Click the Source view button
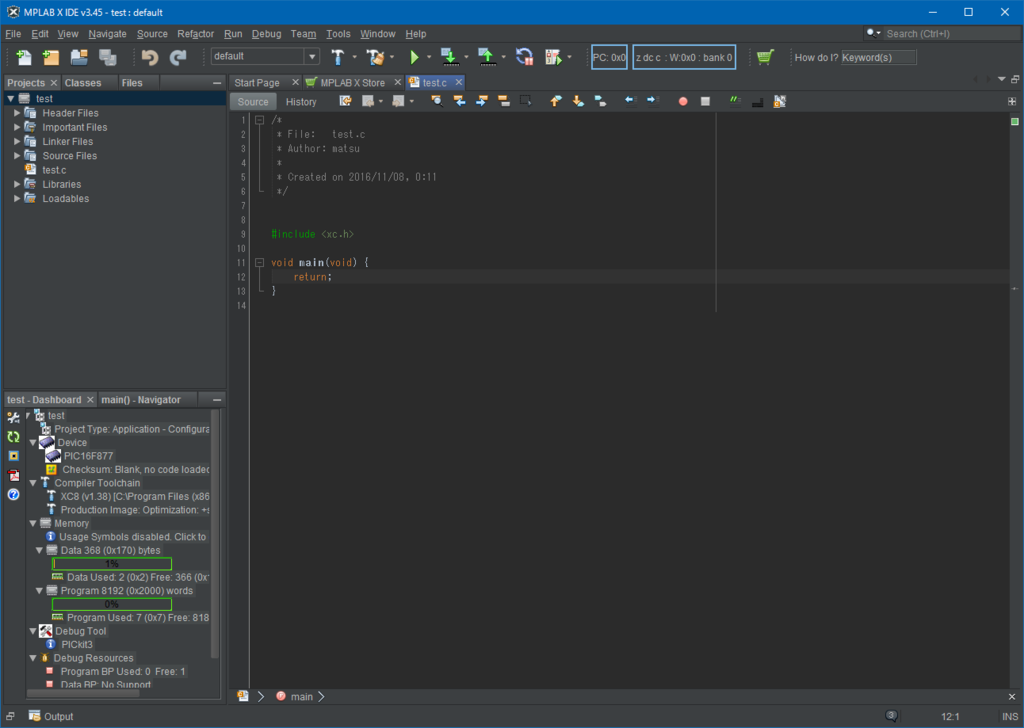Viewport: 1024px width, 728px height. [253, 102]
